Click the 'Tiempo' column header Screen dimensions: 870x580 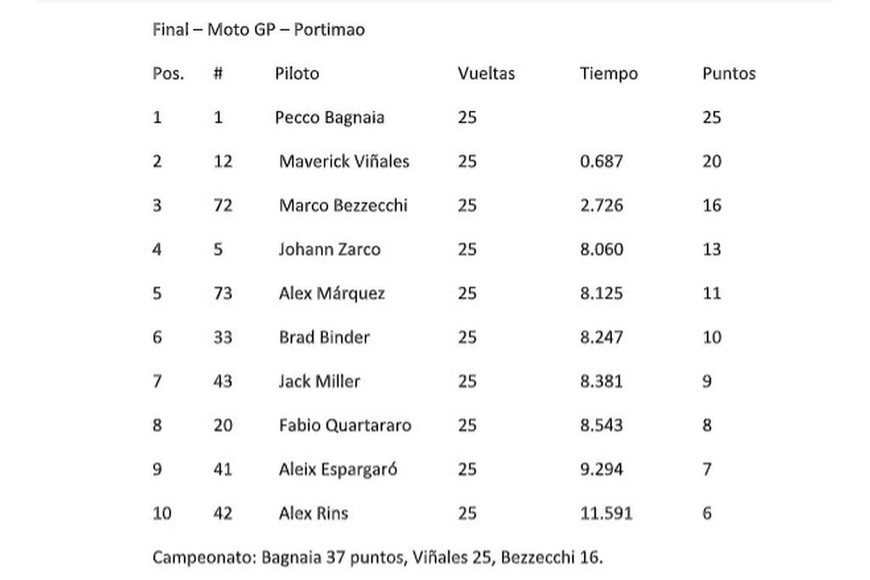click(x=608, y=73)
